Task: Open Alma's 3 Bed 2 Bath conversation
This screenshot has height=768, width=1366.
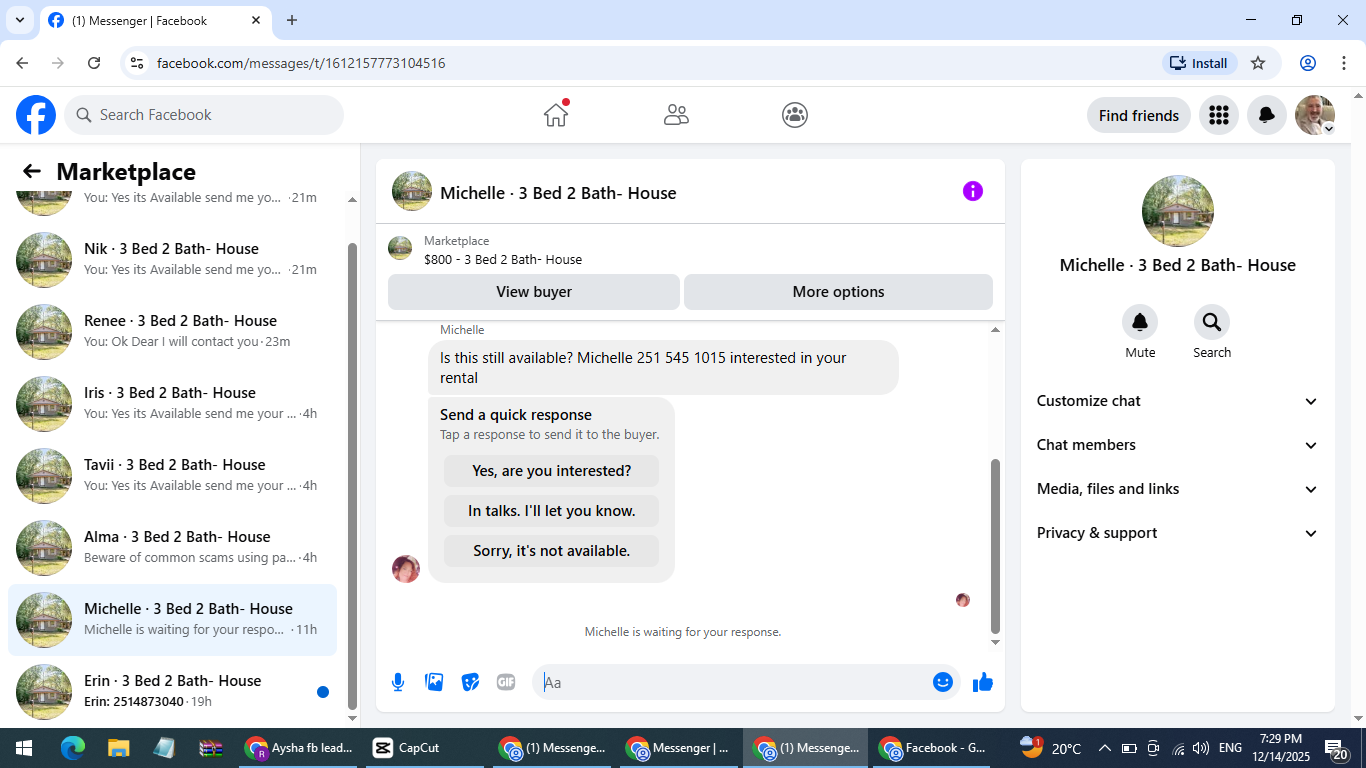Action: click(172, 548)
